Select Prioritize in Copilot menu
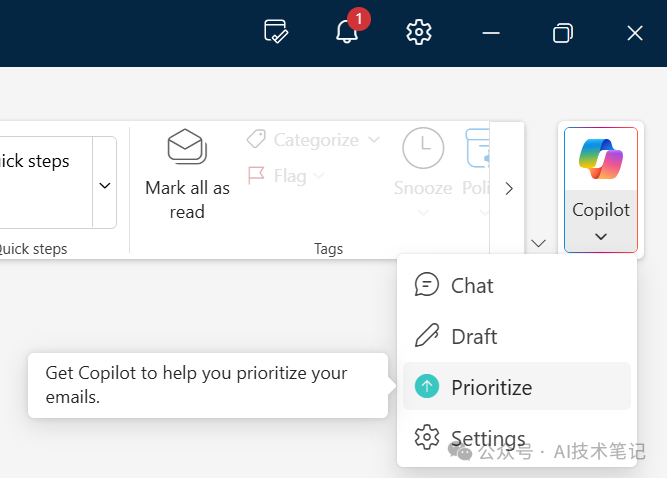 (x=516, y=387)
